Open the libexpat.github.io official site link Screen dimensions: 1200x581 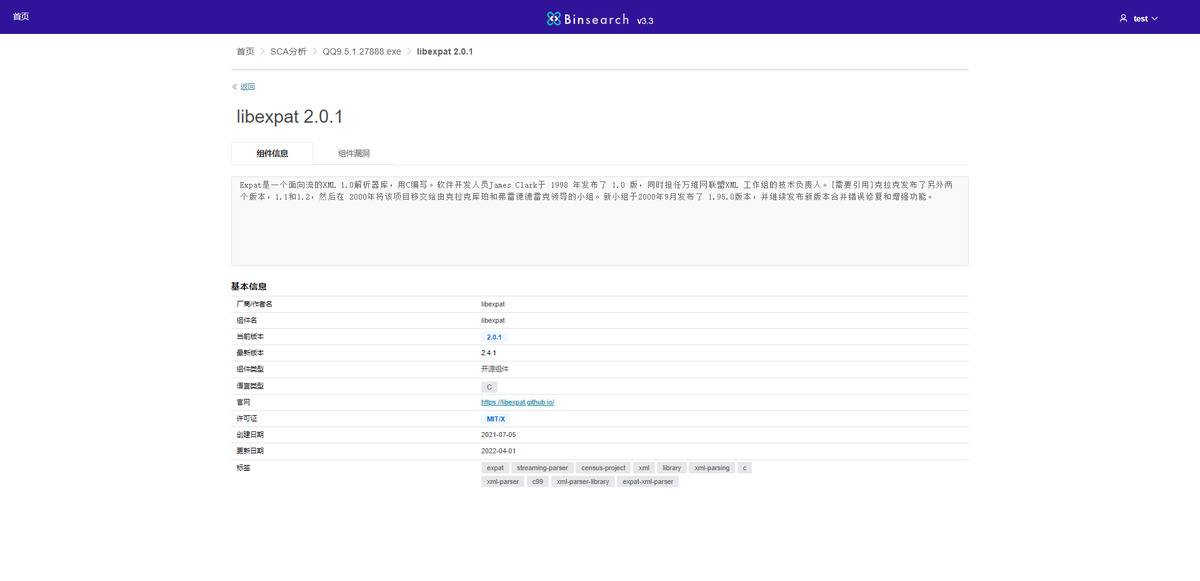click(516, 401)
